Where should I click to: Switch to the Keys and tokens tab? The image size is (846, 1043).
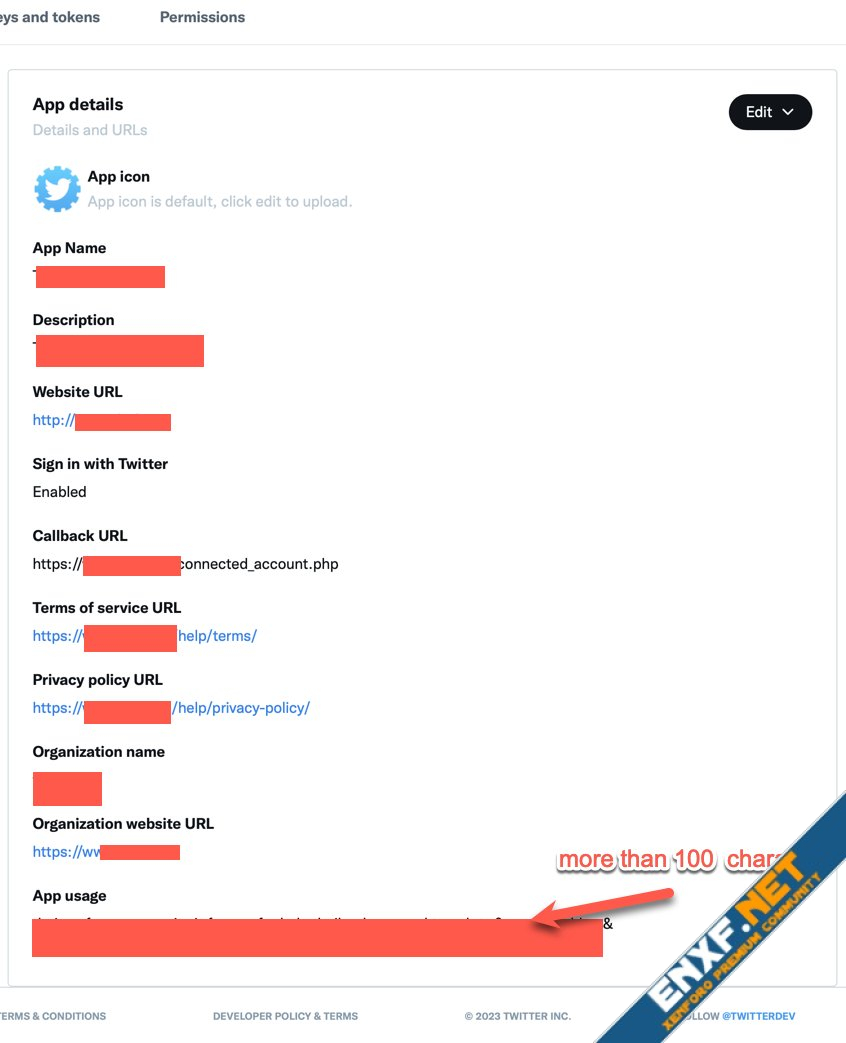50,17
